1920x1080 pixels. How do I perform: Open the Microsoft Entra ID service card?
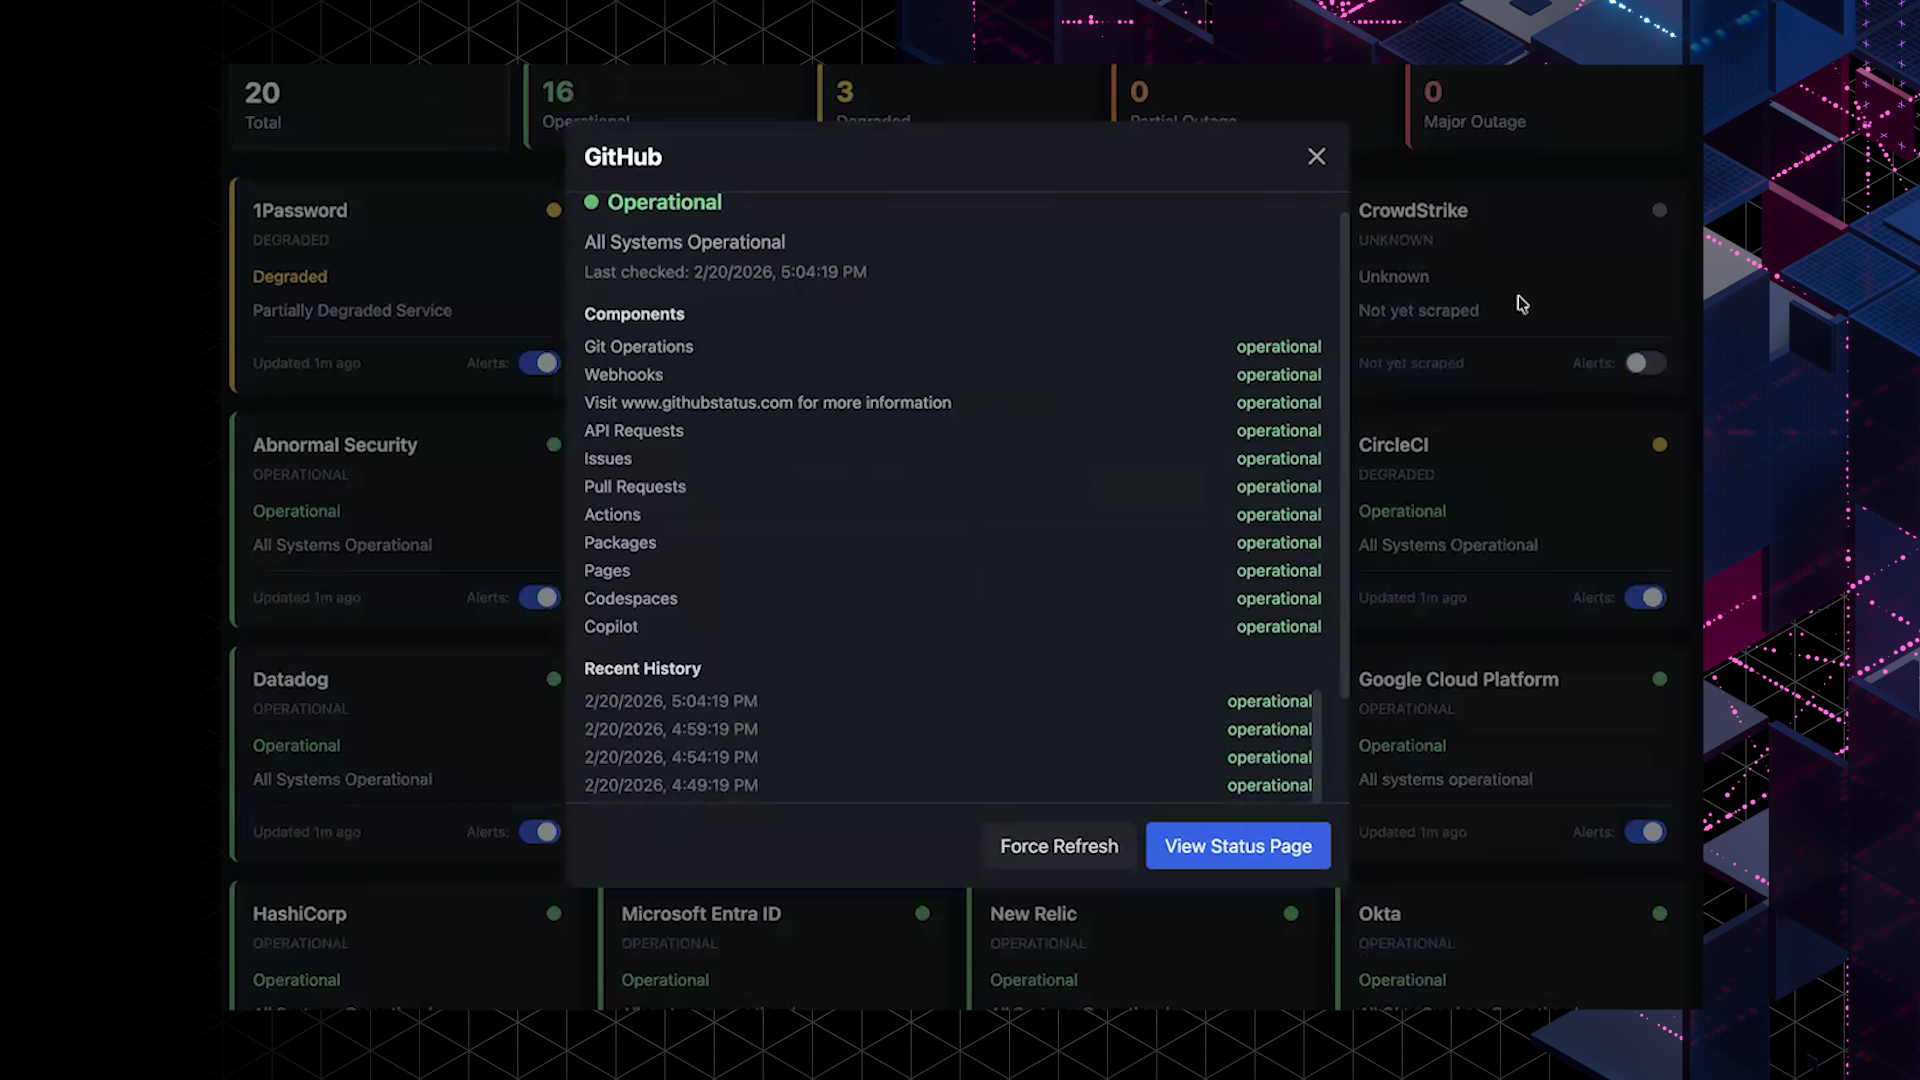[x=774, y=950]
